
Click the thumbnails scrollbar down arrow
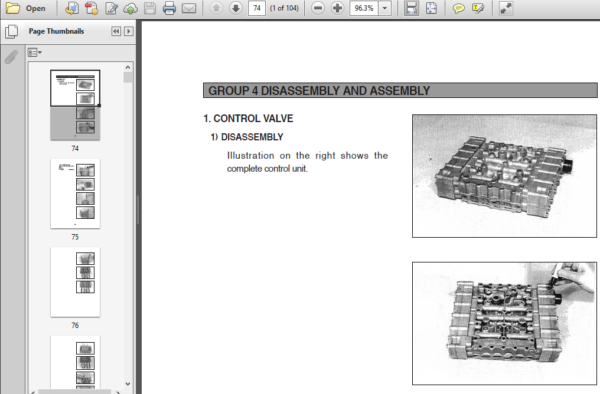[x=128, y=384]
